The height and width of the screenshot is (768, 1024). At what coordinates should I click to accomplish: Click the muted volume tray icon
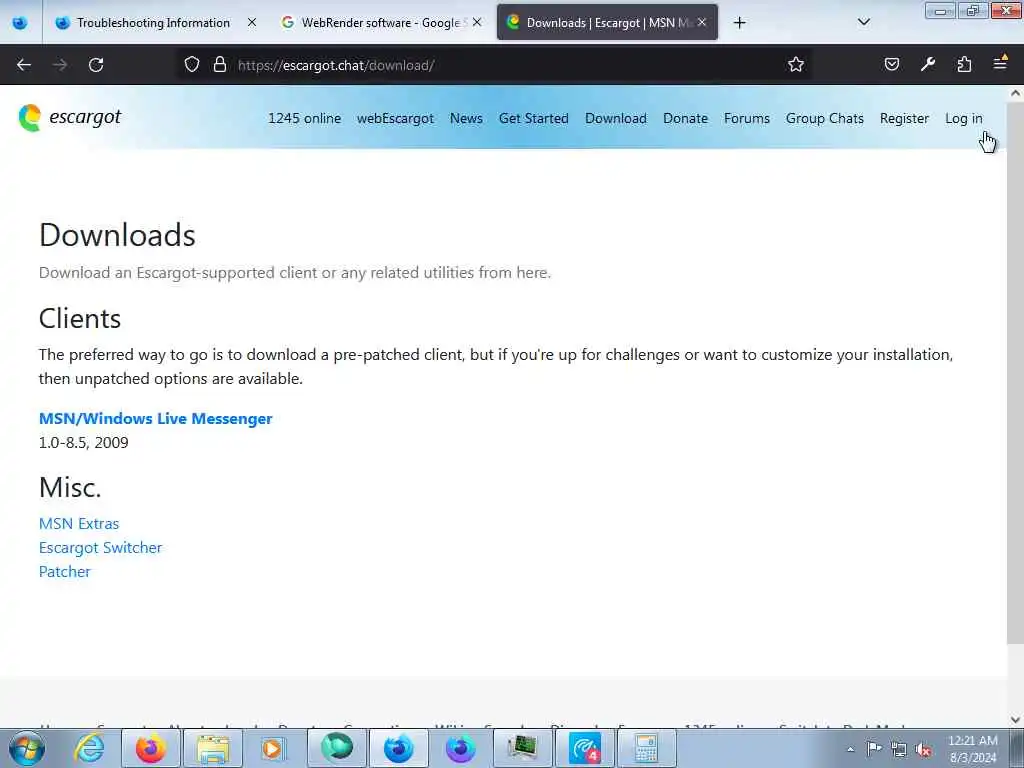click(x=923, y=749)
